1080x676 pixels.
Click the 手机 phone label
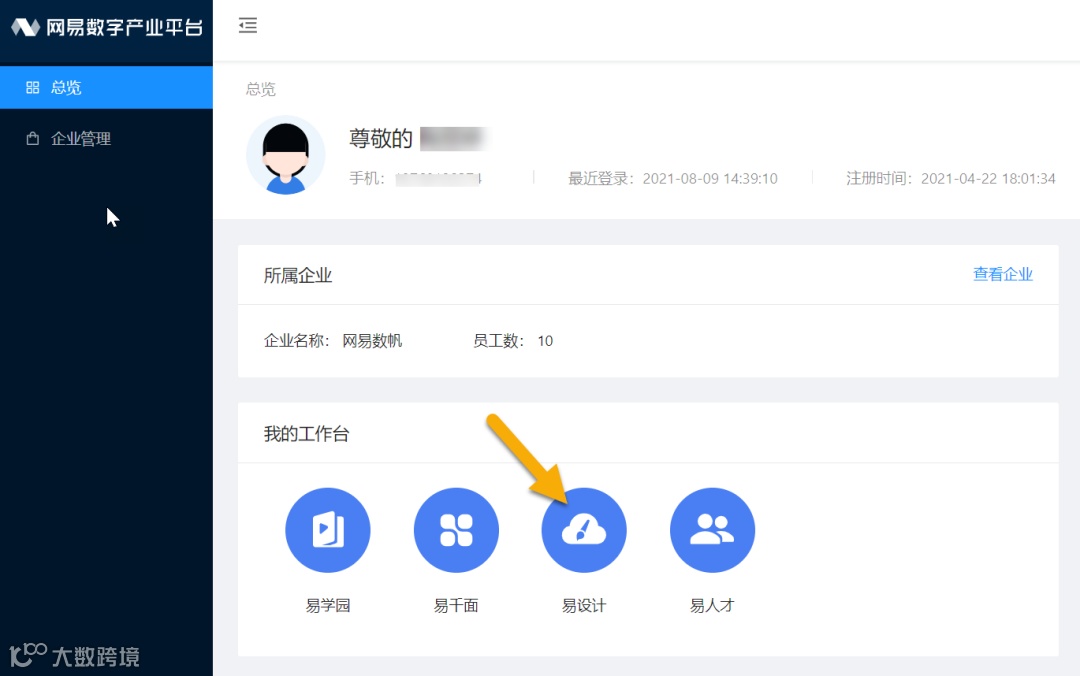coord(366,178)
